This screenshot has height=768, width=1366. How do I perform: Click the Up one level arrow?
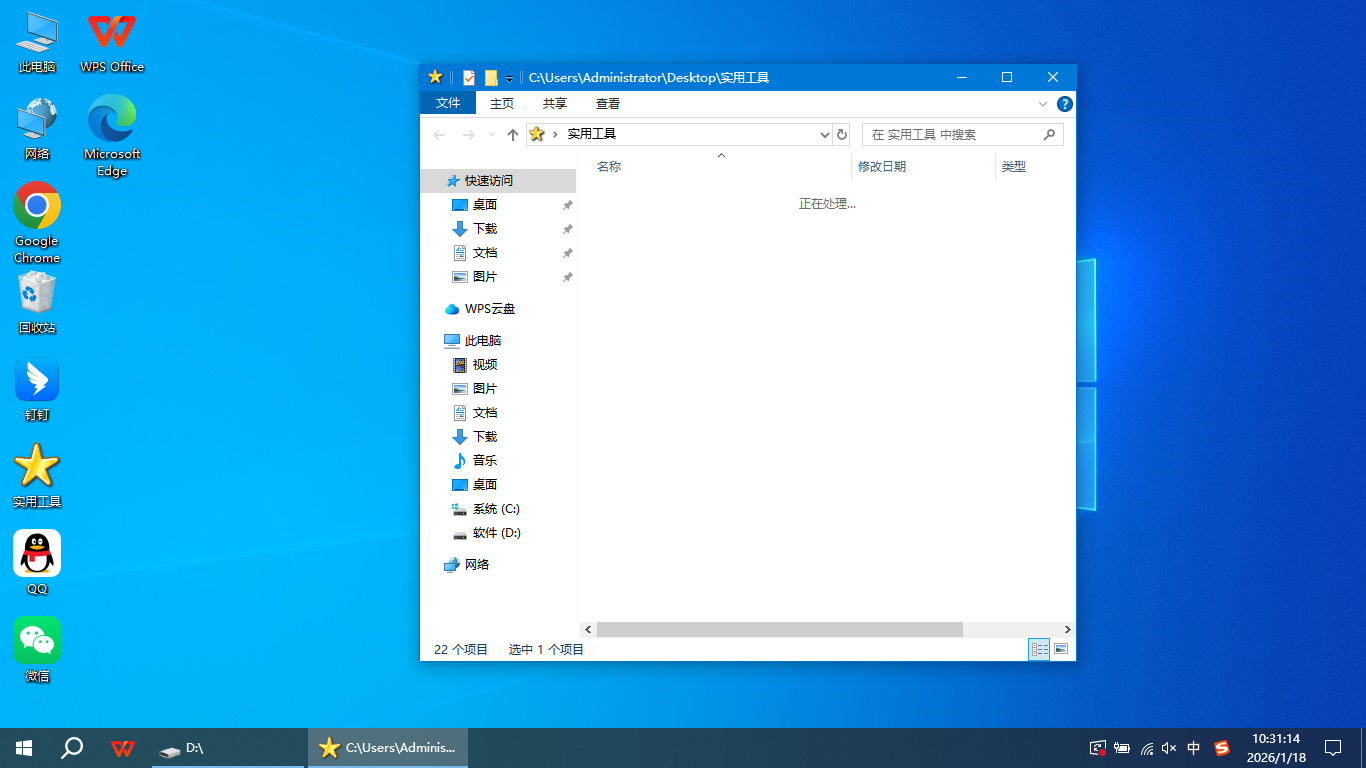pos(513,135)
